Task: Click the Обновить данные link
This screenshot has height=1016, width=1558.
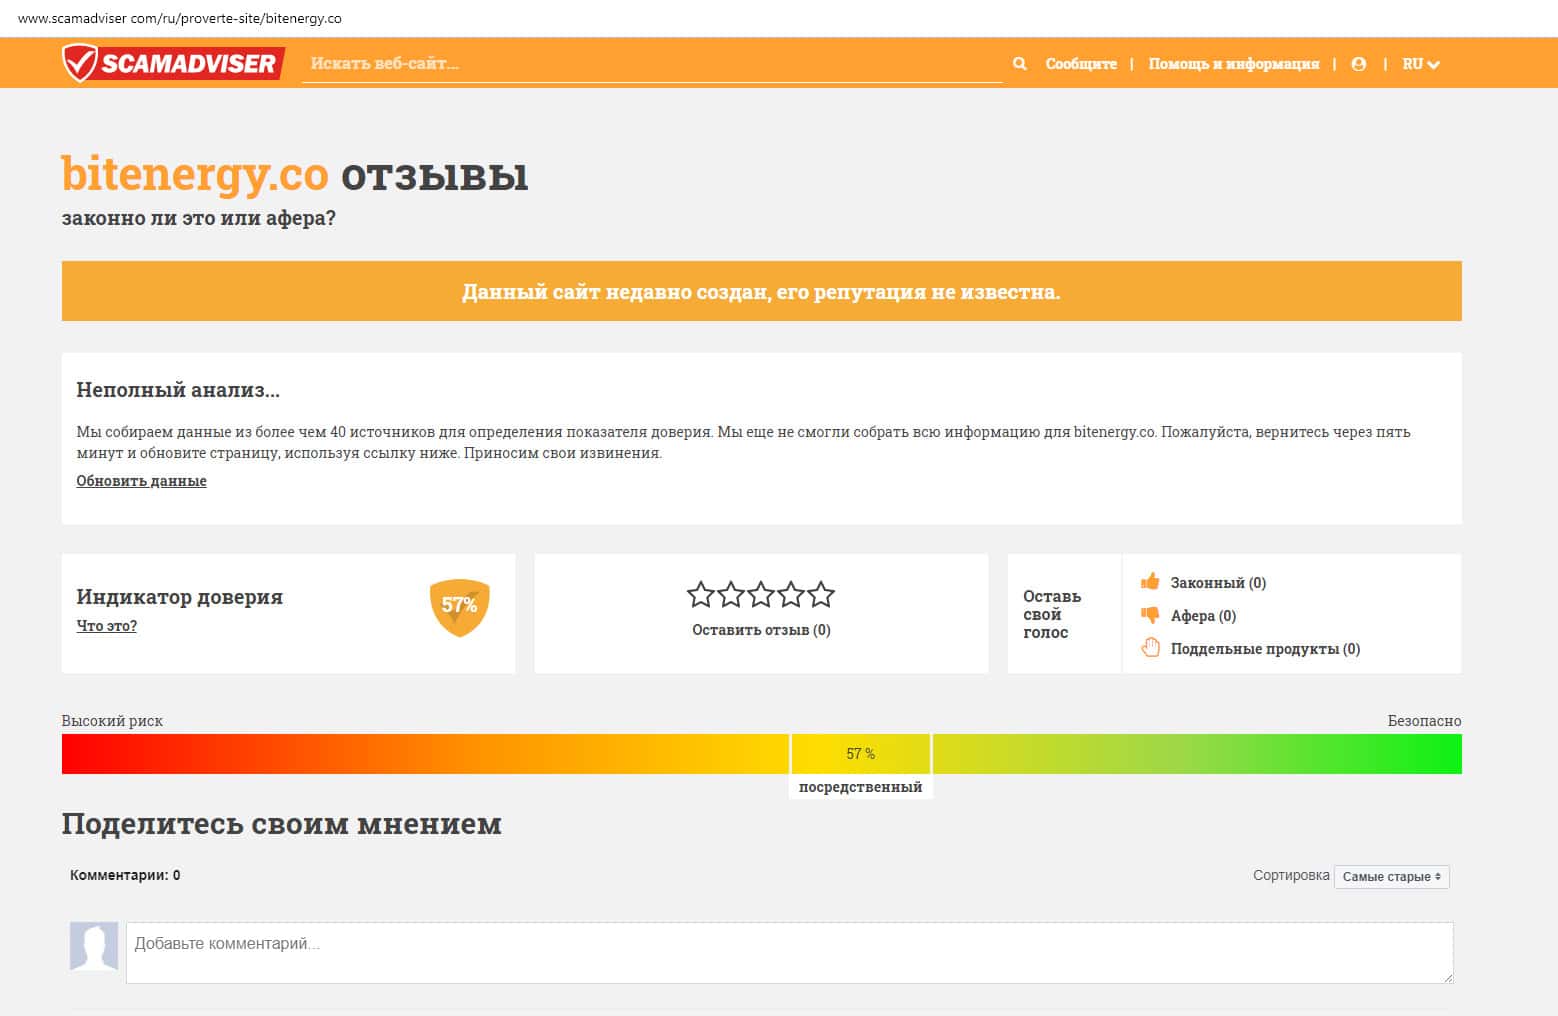Action: click(141, 481)
